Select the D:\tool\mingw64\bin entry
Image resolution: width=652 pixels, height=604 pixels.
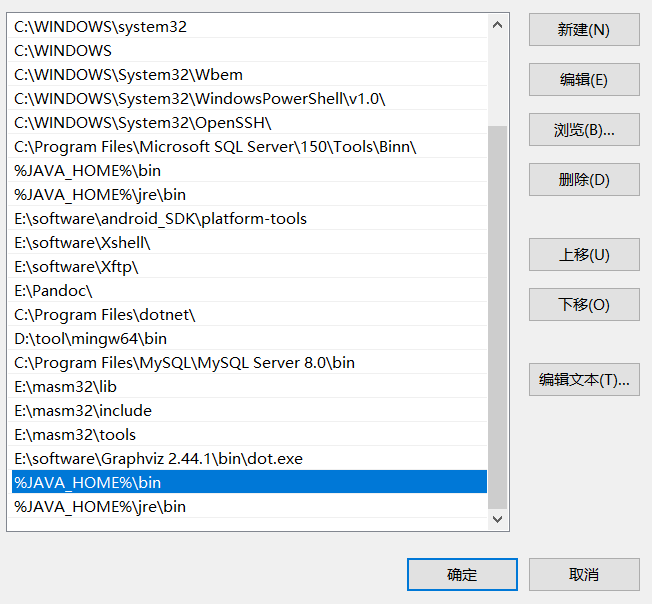(249, 339)
